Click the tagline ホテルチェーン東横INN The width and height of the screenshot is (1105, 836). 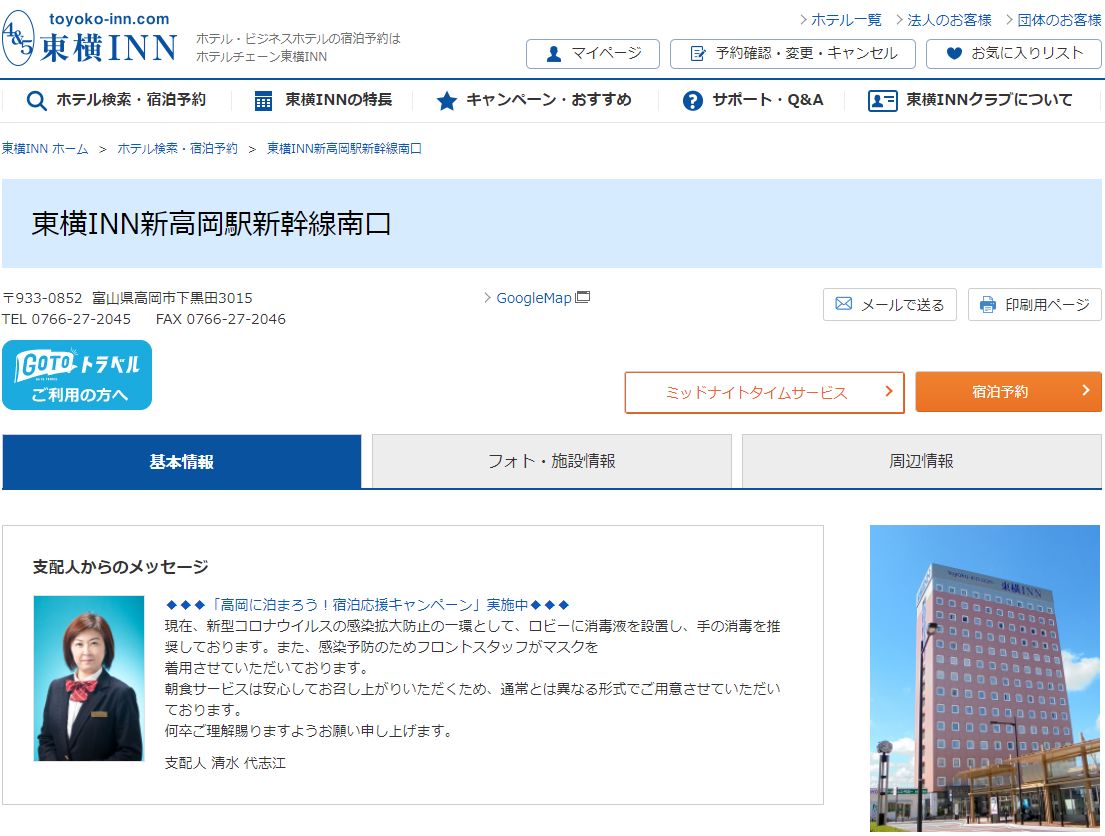click(x=261, y=57)
